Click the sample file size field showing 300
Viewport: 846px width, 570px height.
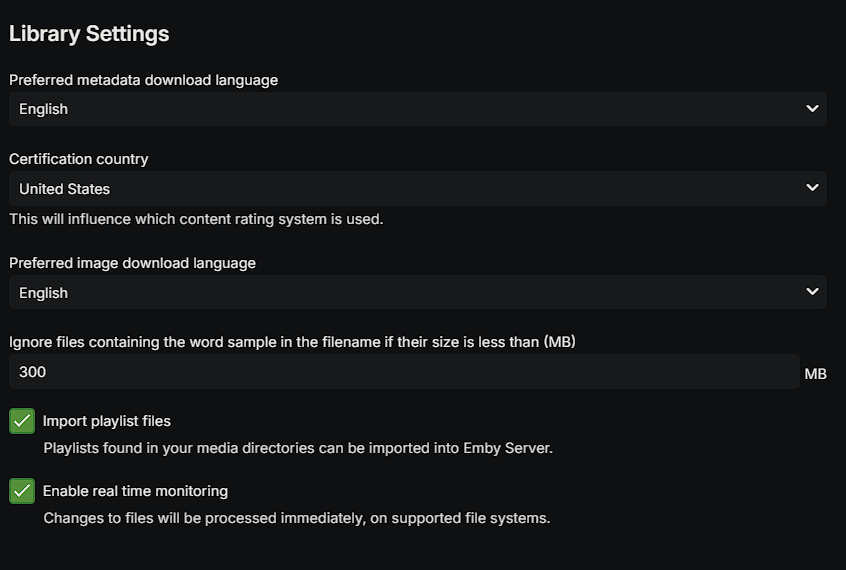(400, 372)
